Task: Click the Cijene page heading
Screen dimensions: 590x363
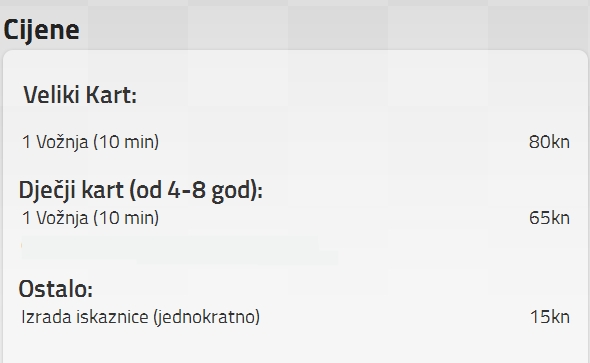Action: pyautogui.click(x=41, y=30)
